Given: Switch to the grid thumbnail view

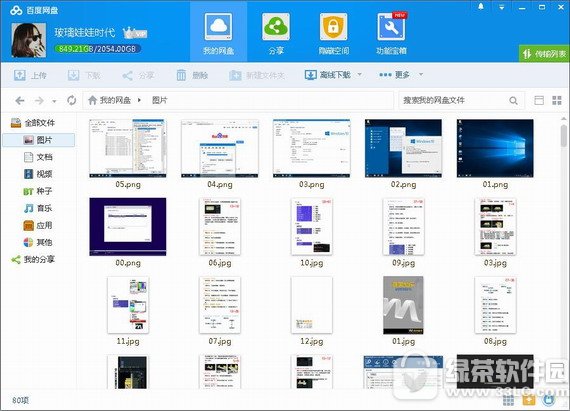Looking at the screenshot, I should pos(557,100).
